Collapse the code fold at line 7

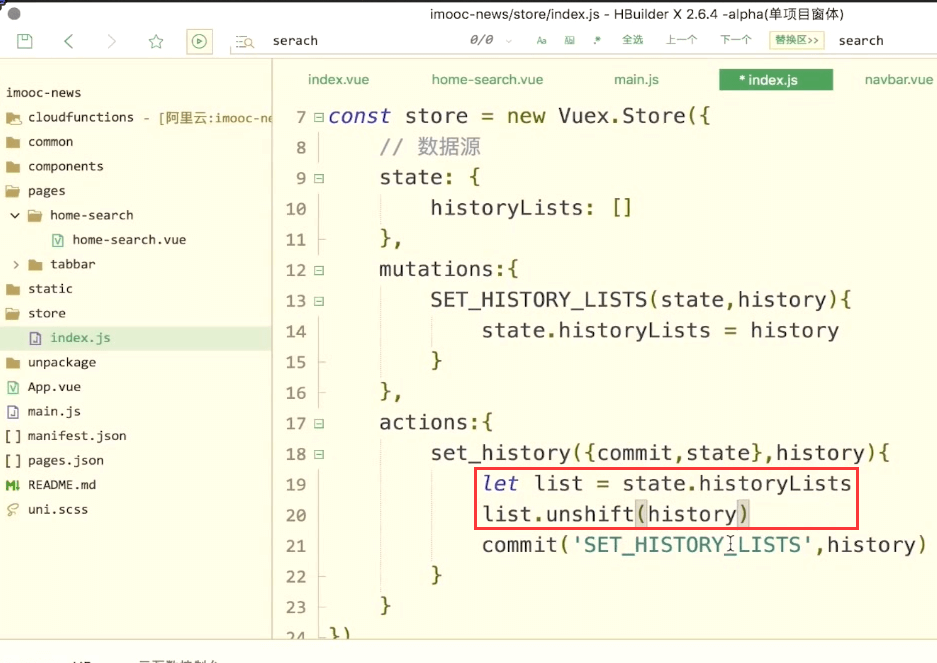pyautogui.click(x=319, y=117)
